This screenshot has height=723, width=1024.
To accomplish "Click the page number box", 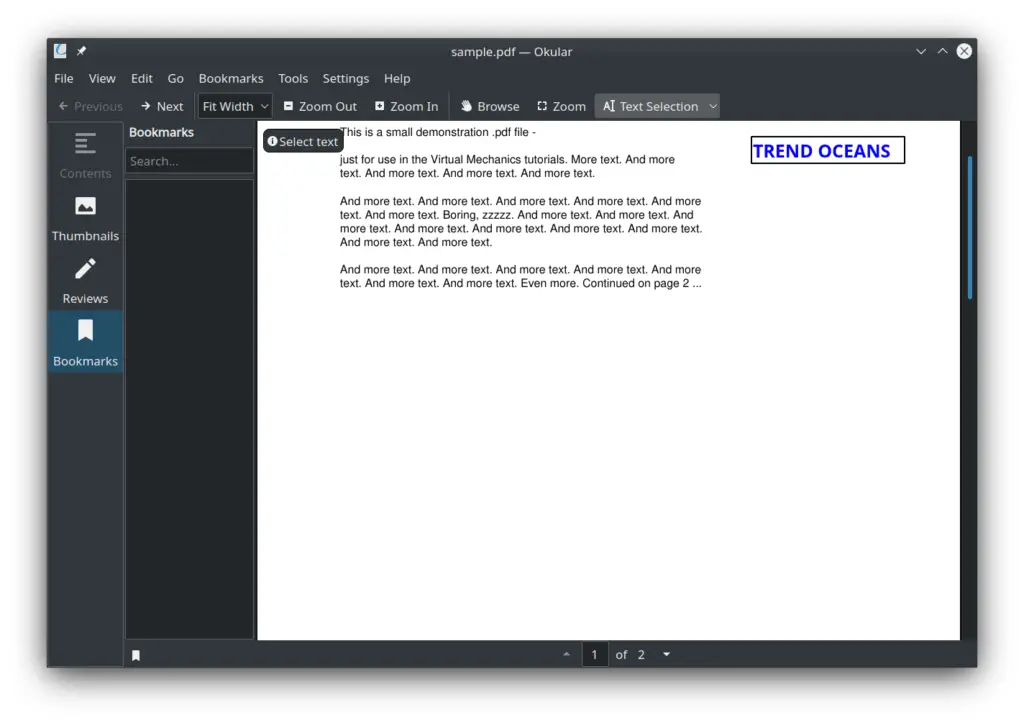I will pyautogui.click(x=594, y=654).
